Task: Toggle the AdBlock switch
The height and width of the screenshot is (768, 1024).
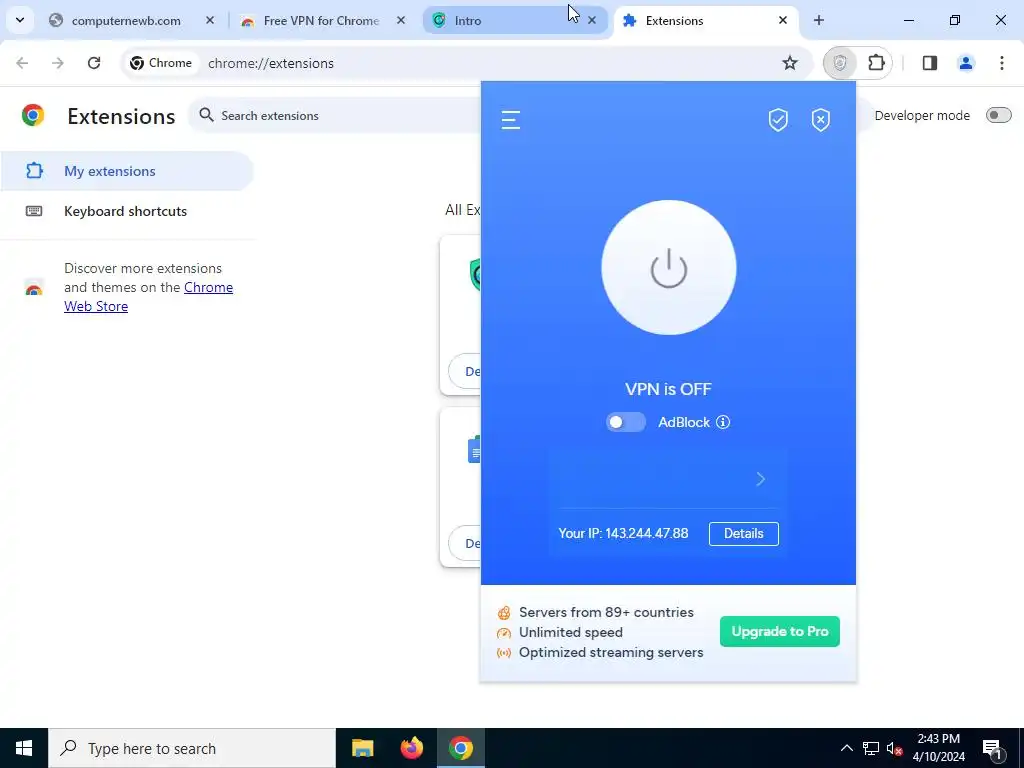Action: (x=626, y=422)
